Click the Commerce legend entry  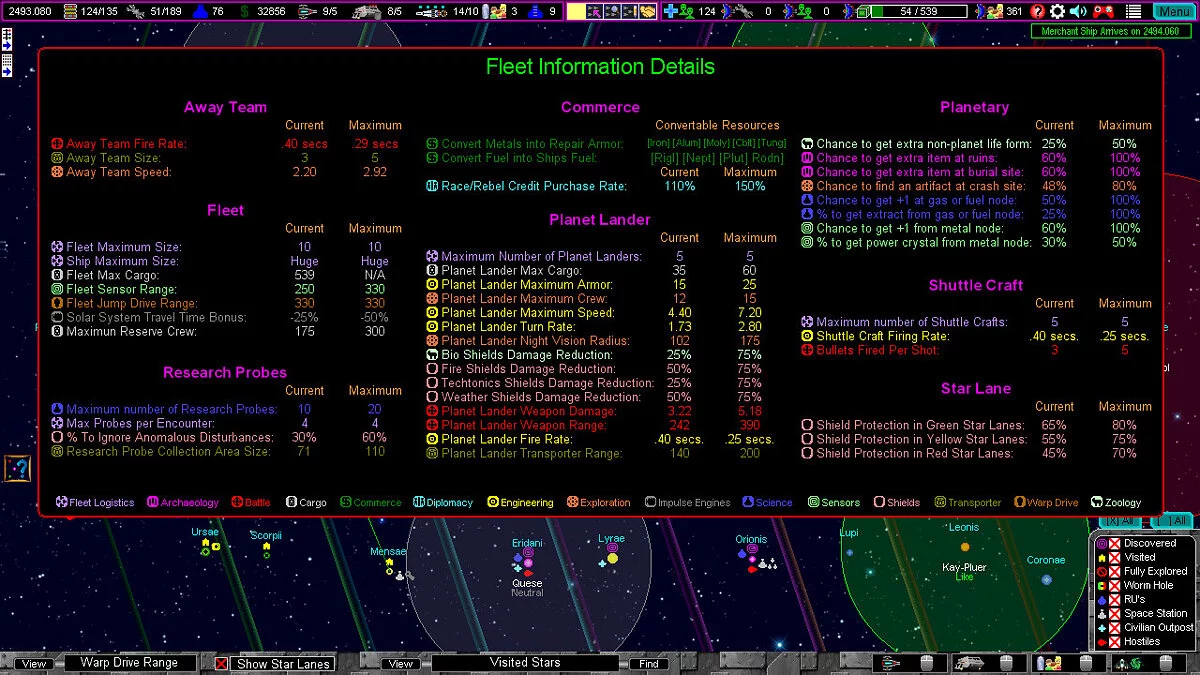click(371, 503)
